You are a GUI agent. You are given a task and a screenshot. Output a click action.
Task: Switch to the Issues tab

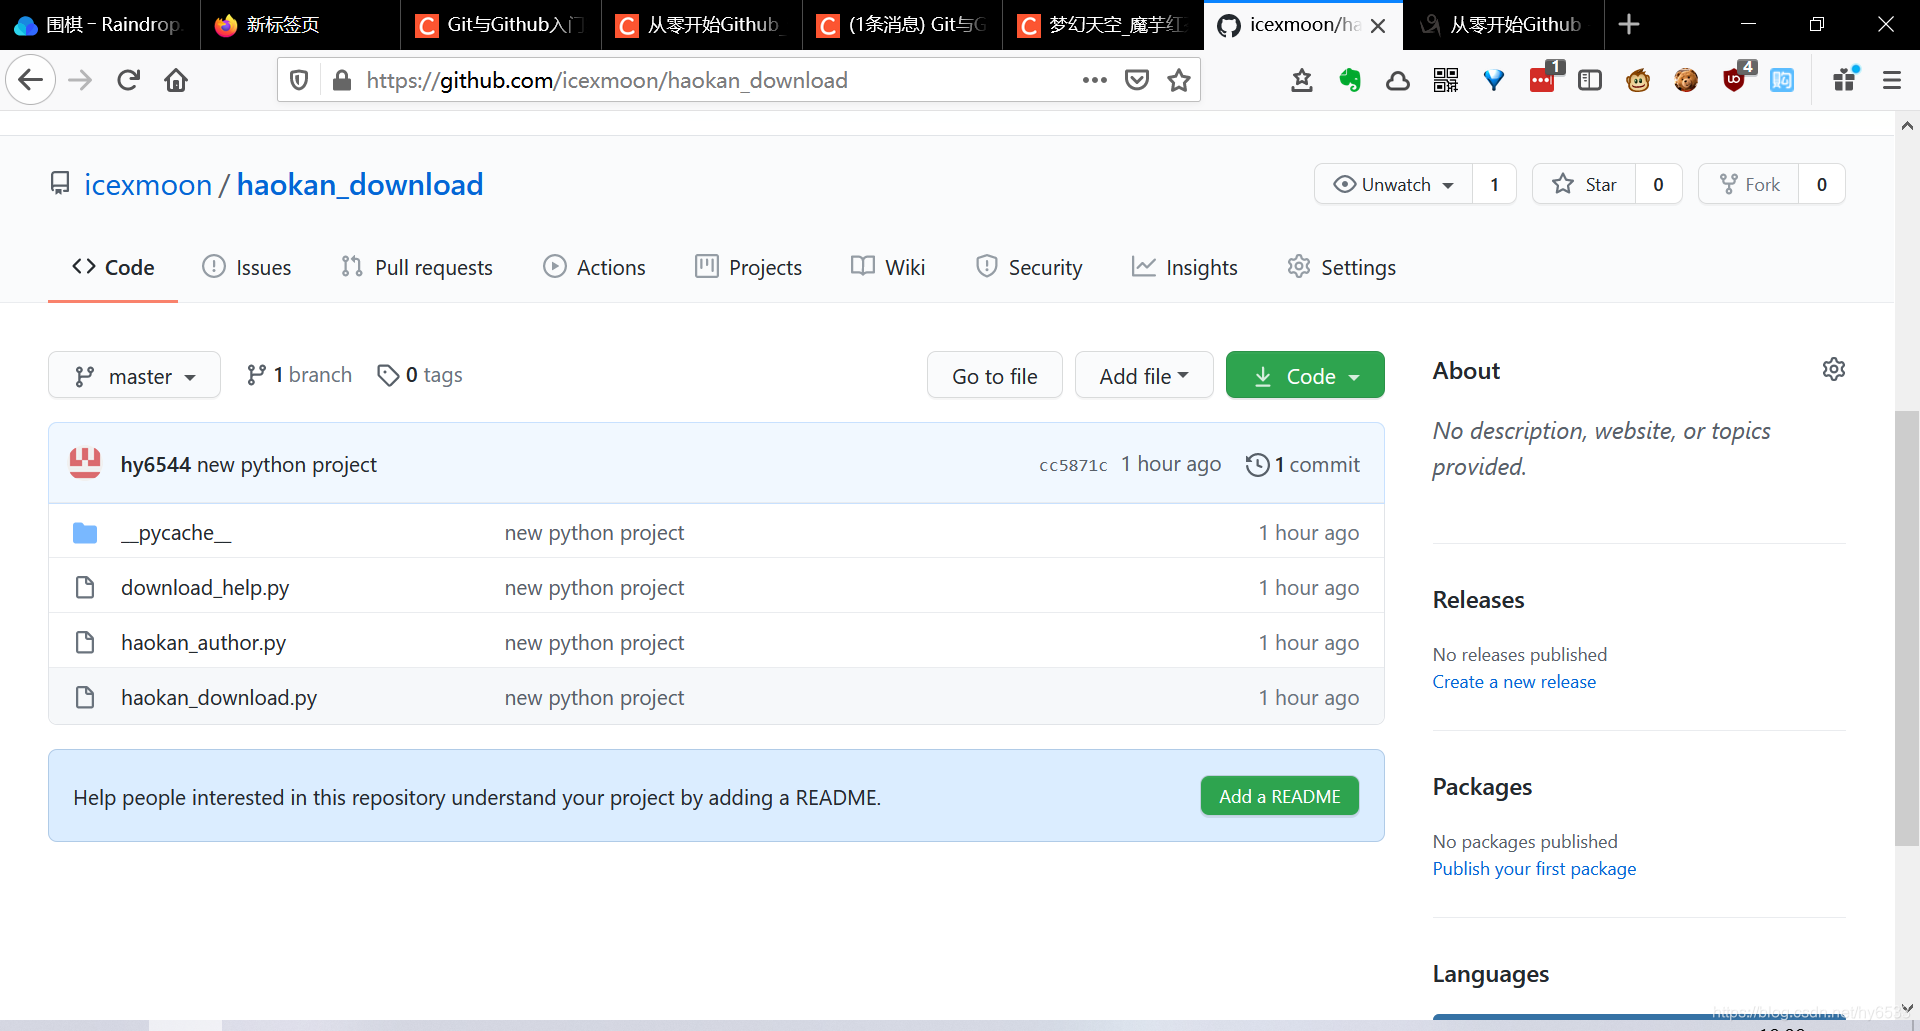[x=247, y=267]
